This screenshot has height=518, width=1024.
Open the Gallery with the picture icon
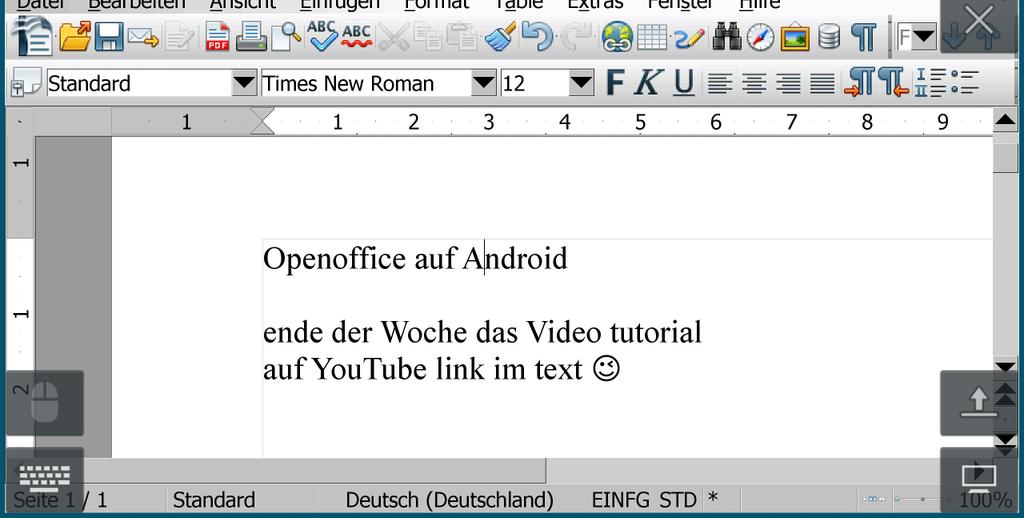pyautogui.click(x=795, y=37)
